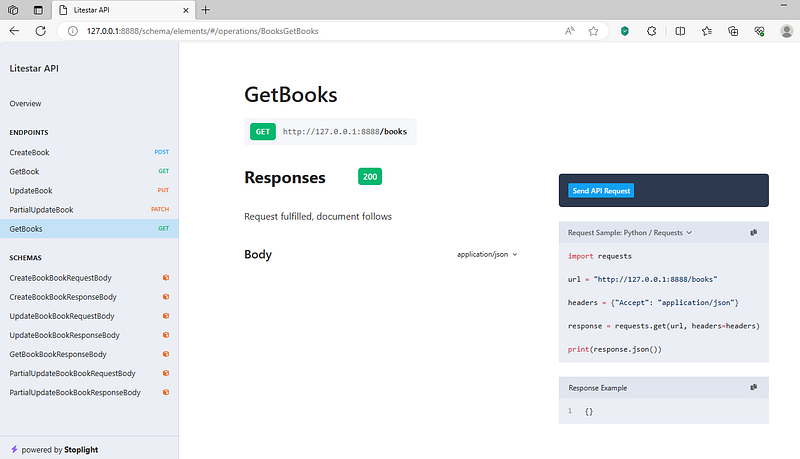800x459 pixels.
Task: Click the Responses section heading
Action: [x=285, y=177]
